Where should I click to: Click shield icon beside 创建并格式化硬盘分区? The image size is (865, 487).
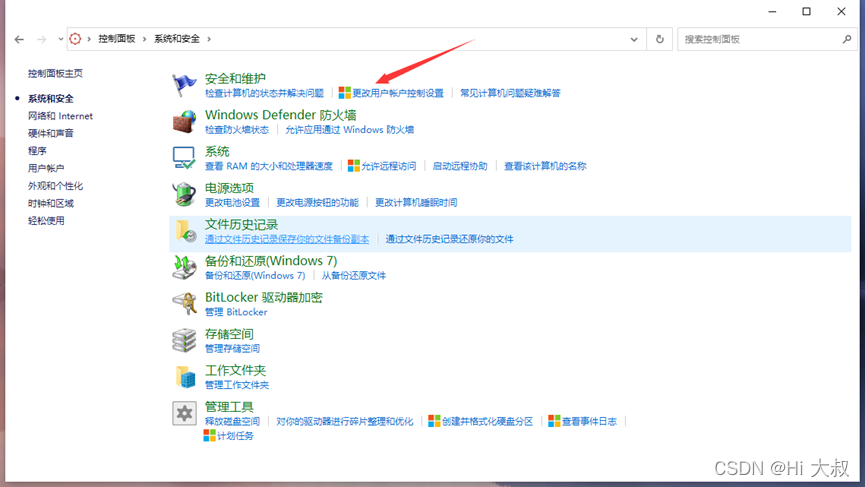click(434, 421)
